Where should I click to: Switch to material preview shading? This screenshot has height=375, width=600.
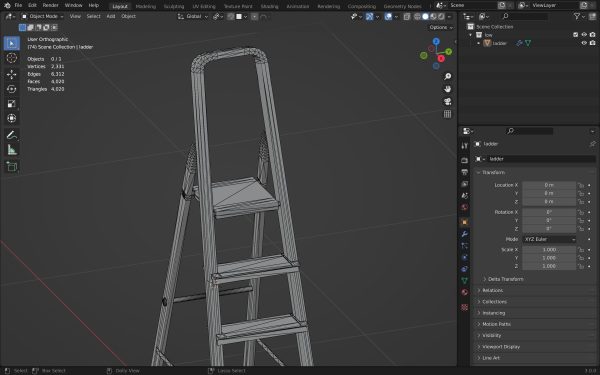[x=433, y=16]
